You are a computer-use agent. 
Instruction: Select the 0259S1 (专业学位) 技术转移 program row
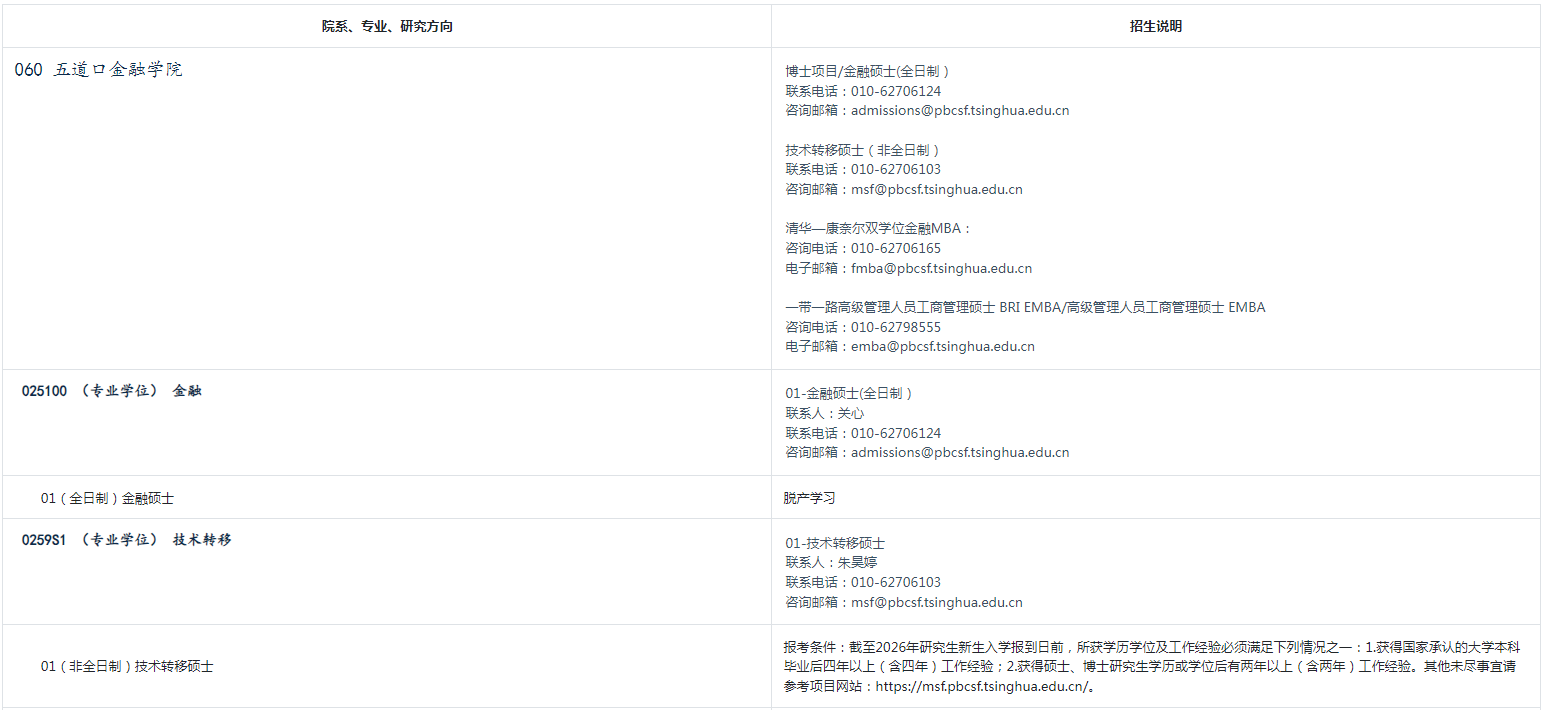click(127, 540)
